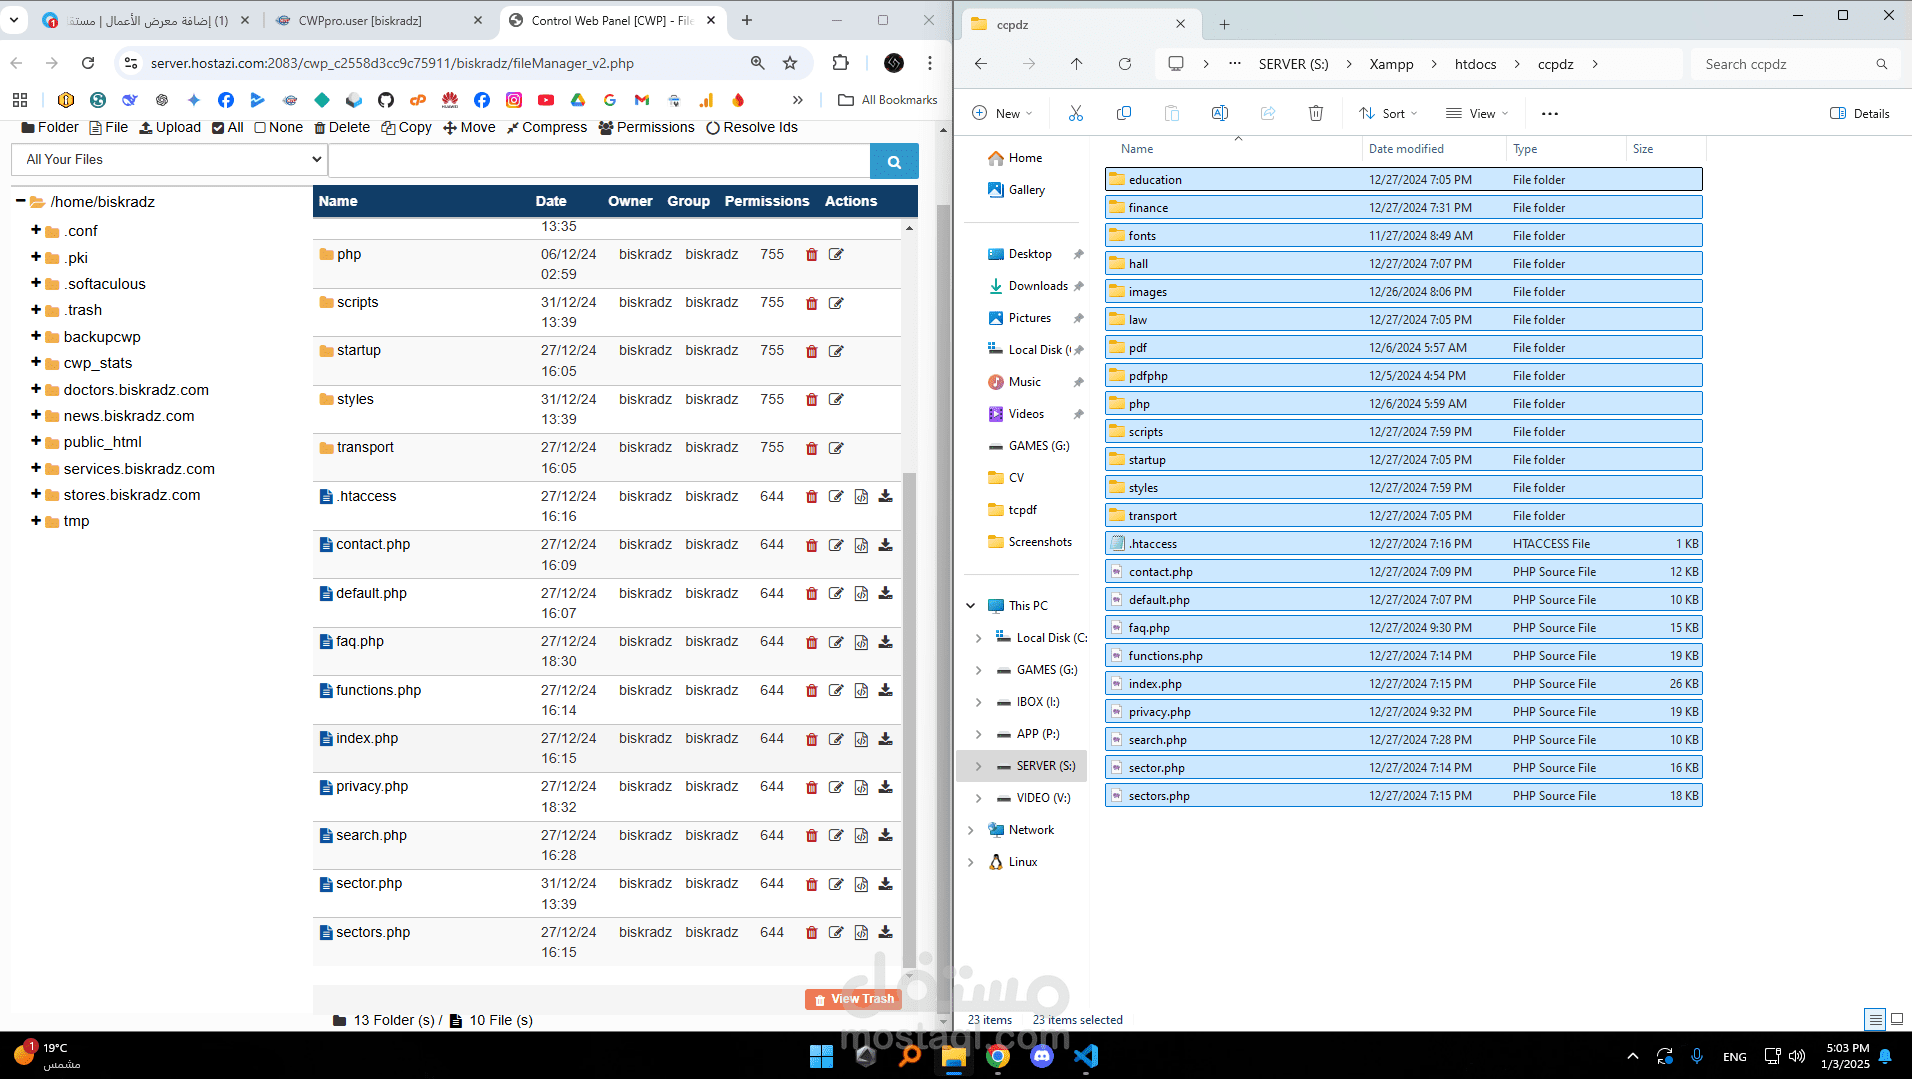
Task: Switch to the CWPpro.user browser tab
Action: click(x=360, y=20)
